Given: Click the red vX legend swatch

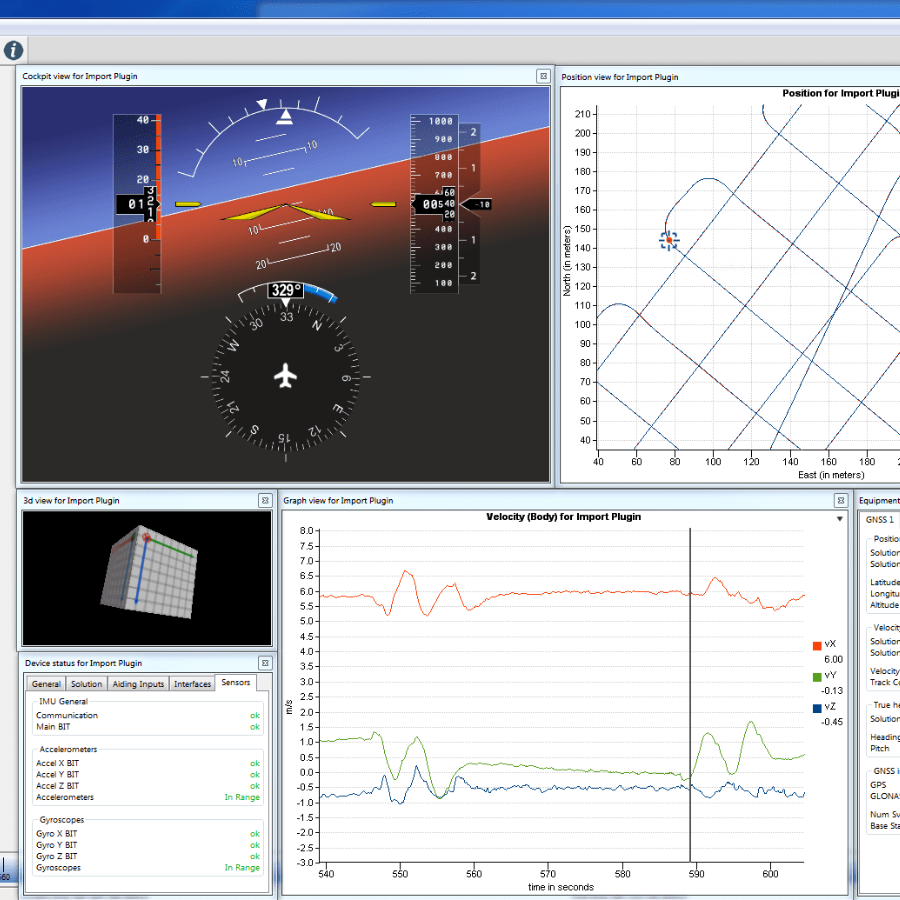Looking at the screenshot, I should click(817, 645).
